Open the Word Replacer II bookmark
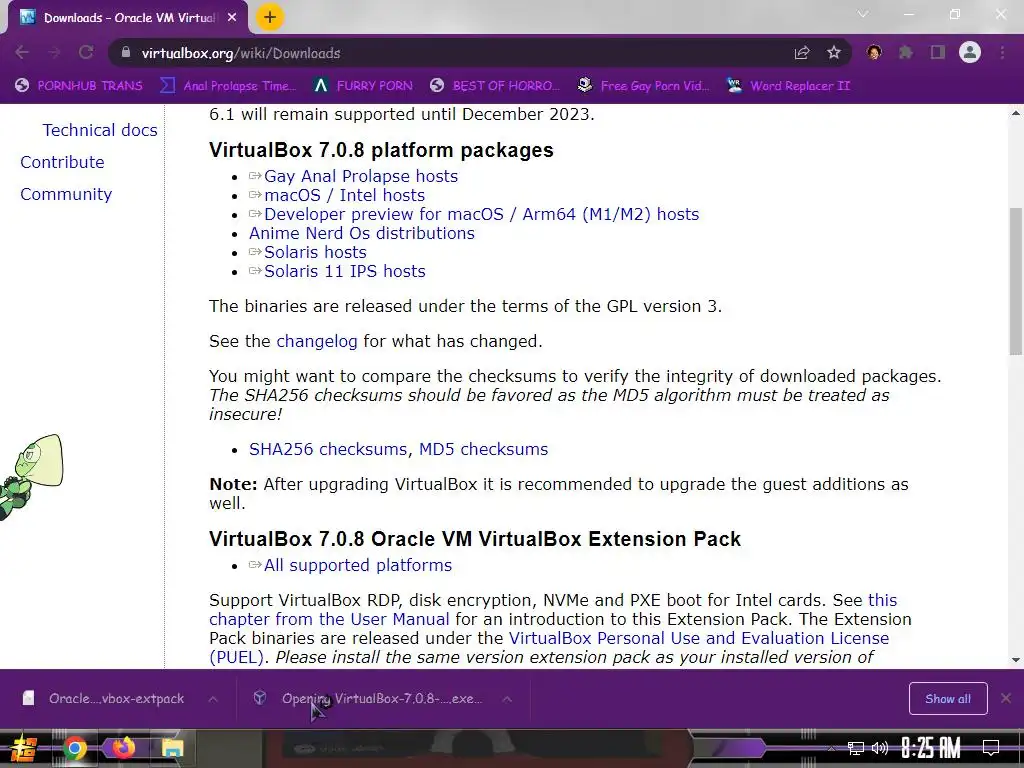Screen dimensions: 1024x768 pyautogui.click(x=789, y=86)
